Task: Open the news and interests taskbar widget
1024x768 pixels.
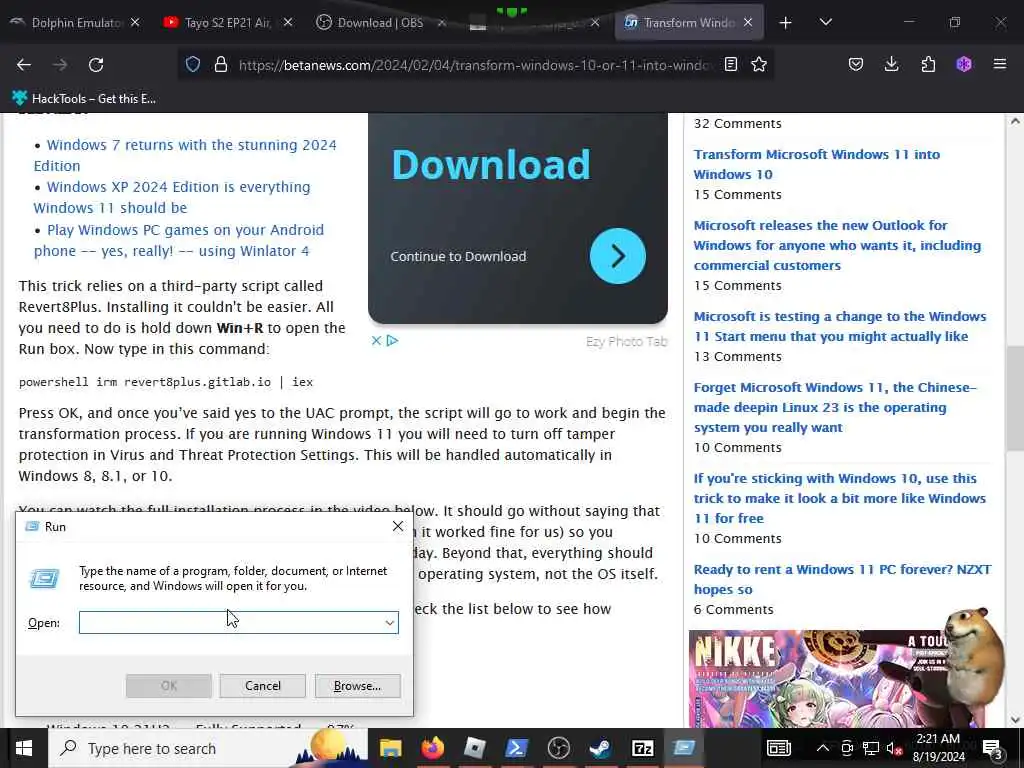Action: pyautogui.click(x=779, y=748)
